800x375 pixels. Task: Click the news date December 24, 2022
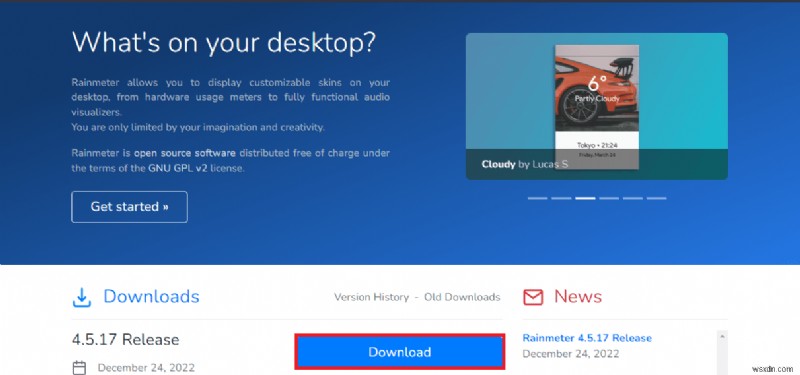[x=571, y=354]
